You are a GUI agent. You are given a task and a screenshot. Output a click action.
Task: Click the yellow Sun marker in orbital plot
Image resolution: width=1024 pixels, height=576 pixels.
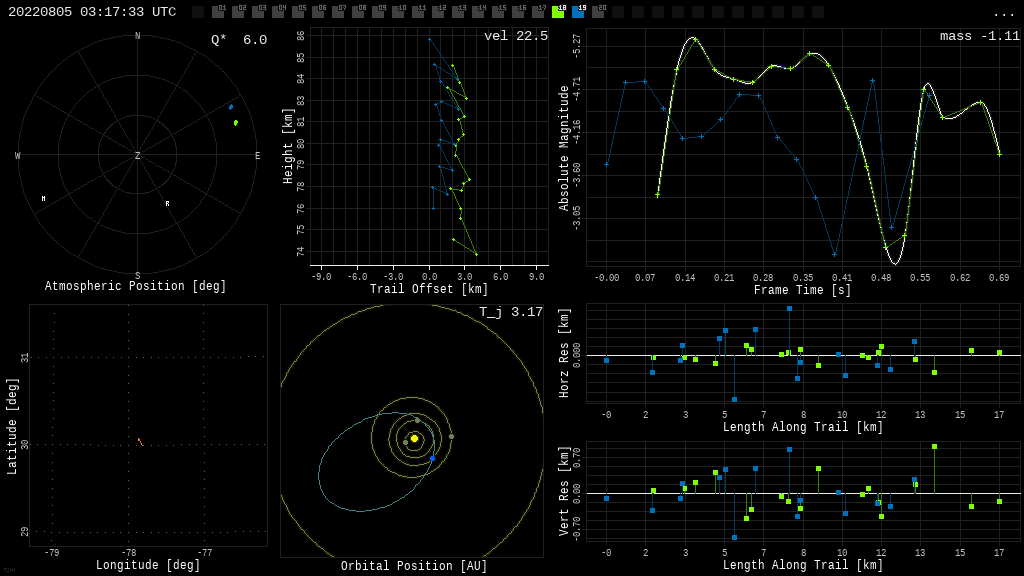point(414,438)
